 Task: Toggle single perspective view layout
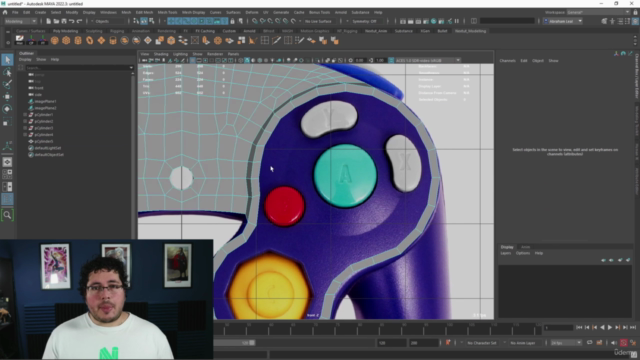[x=7, y=162]
